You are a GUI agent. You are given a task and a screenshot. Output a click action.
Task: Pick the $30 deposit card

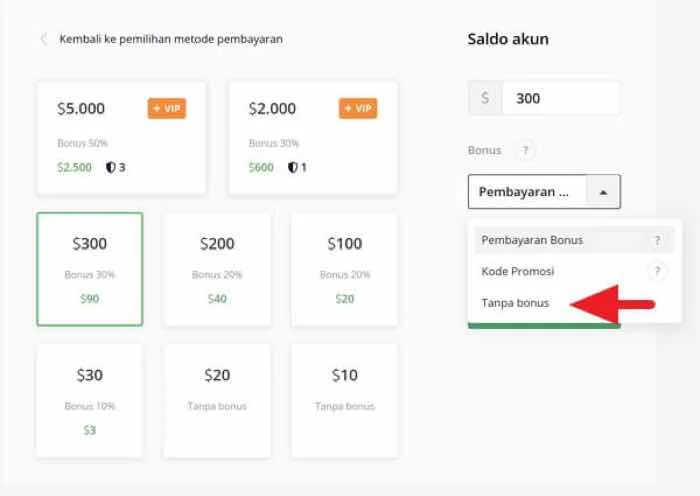pyautogui.click(x=90, y=400)
